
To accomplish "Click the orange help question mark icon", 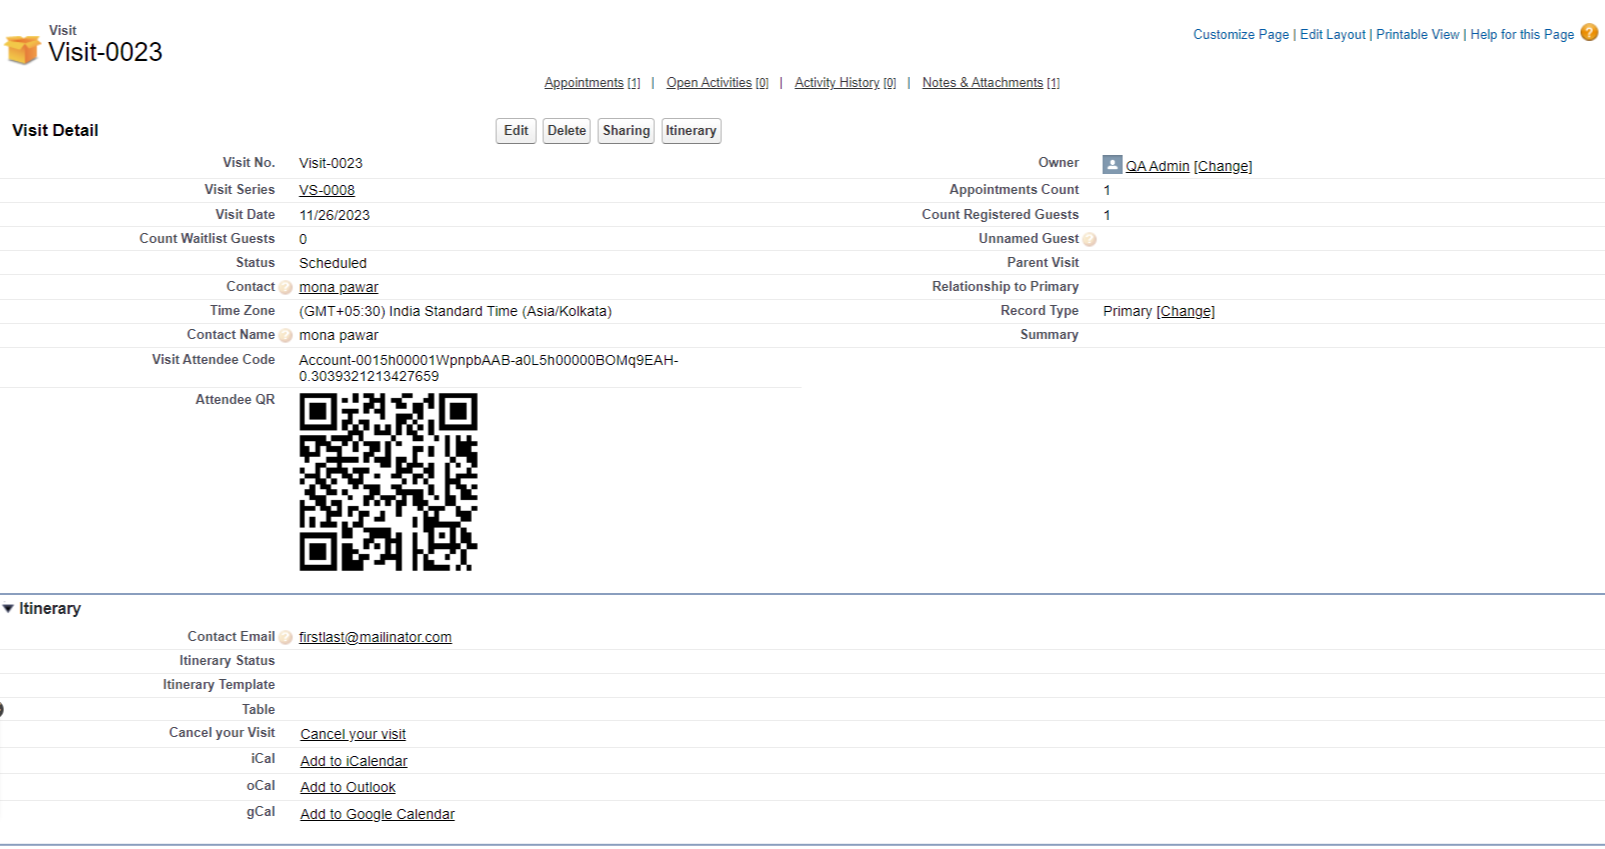I will point(1589,33).
